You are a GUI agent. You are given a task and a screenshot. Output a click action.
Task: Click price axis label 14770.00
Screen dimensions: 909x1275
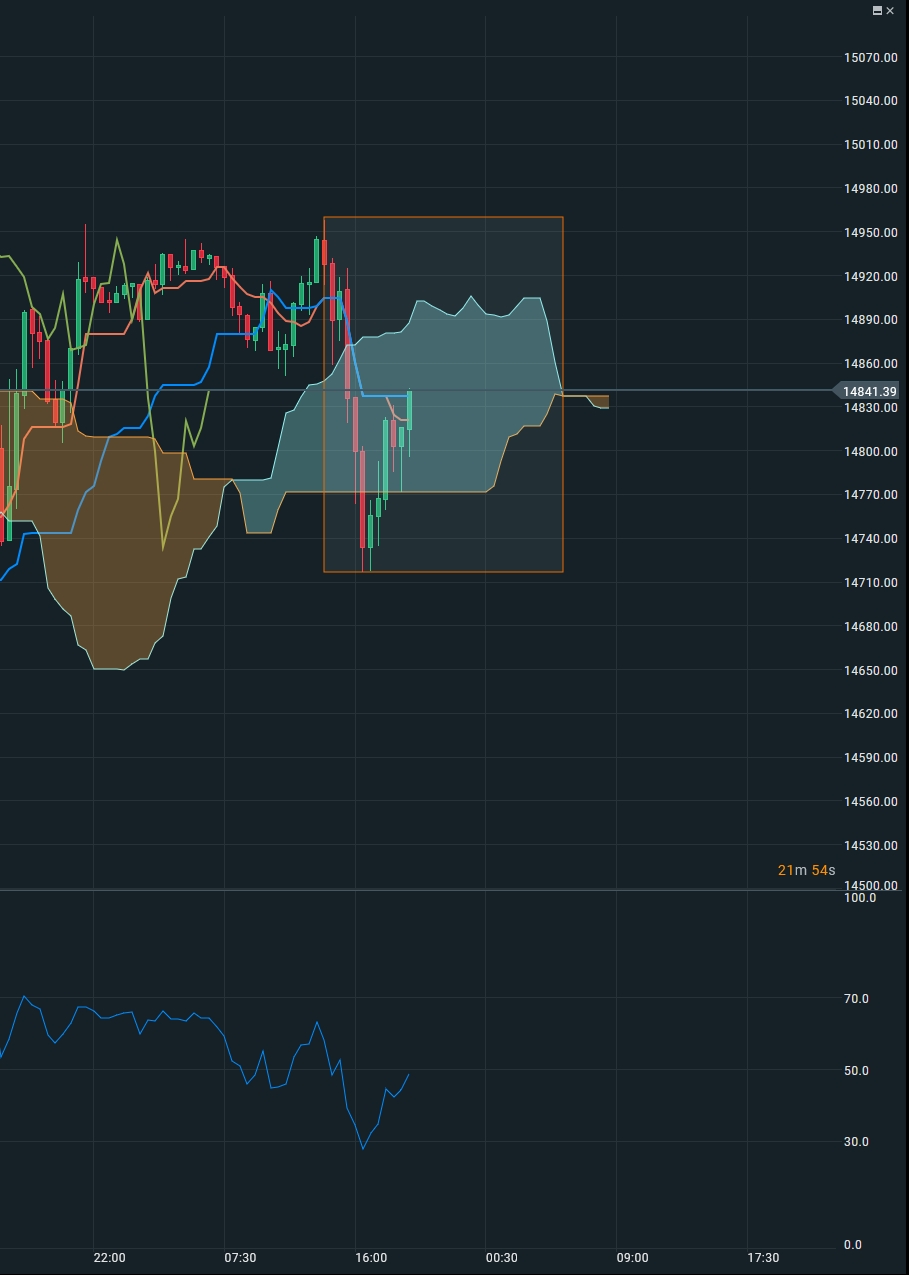click(x=870, y=495)
